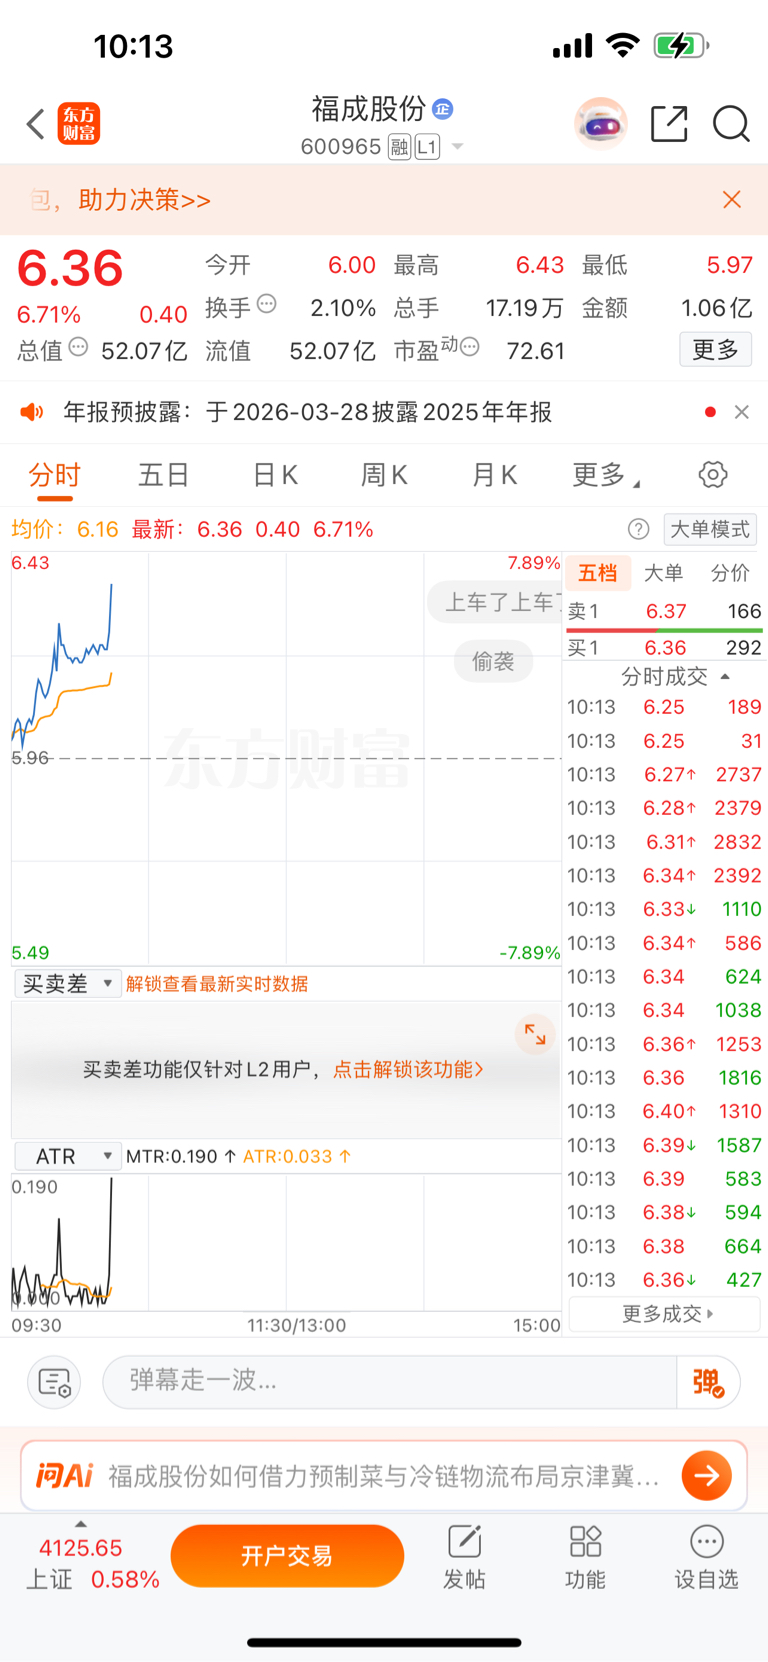Tap the 弹 send danmaku icon
This screenshot has height=1662, width=768.
[708, 1382]
